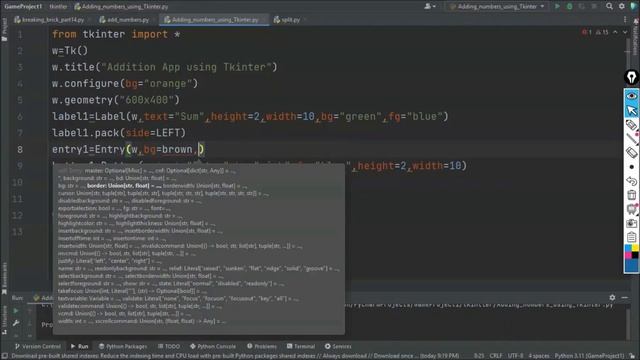The width and height of the screenshot is (640, 360).
Task: Click tkinter folder breadcrumb in title bar
Action: (x=58, y=6)
